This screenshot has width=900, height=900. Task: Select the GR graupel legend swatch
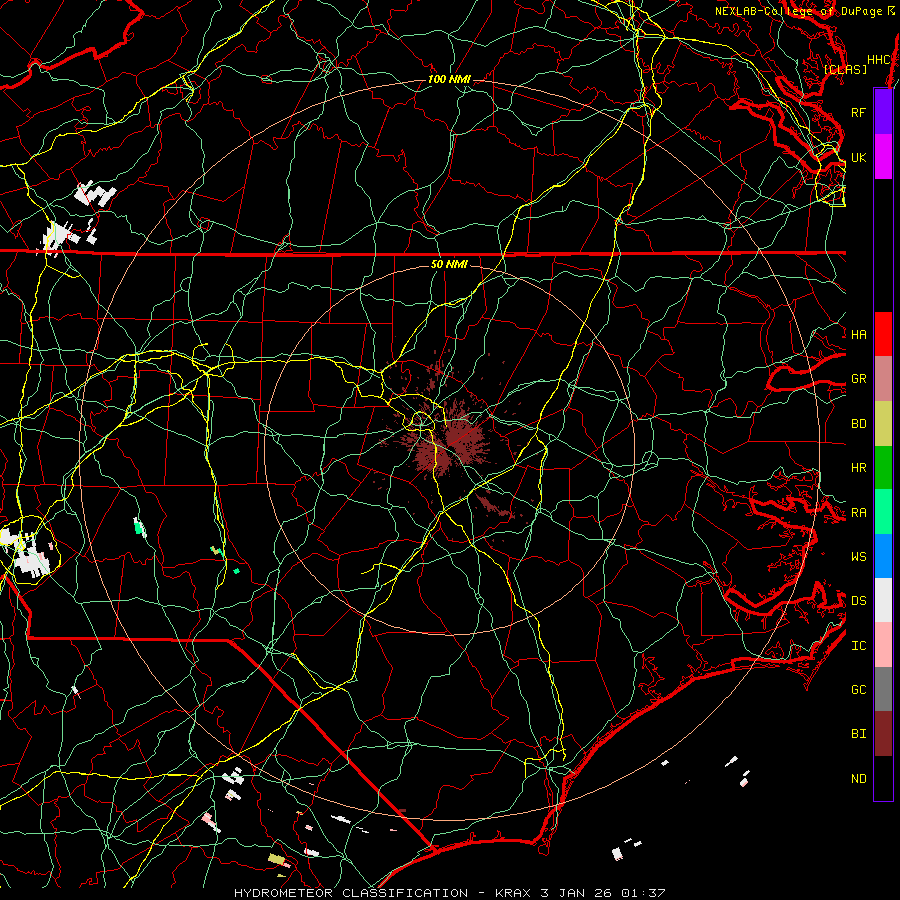click(x=883, y=379)
